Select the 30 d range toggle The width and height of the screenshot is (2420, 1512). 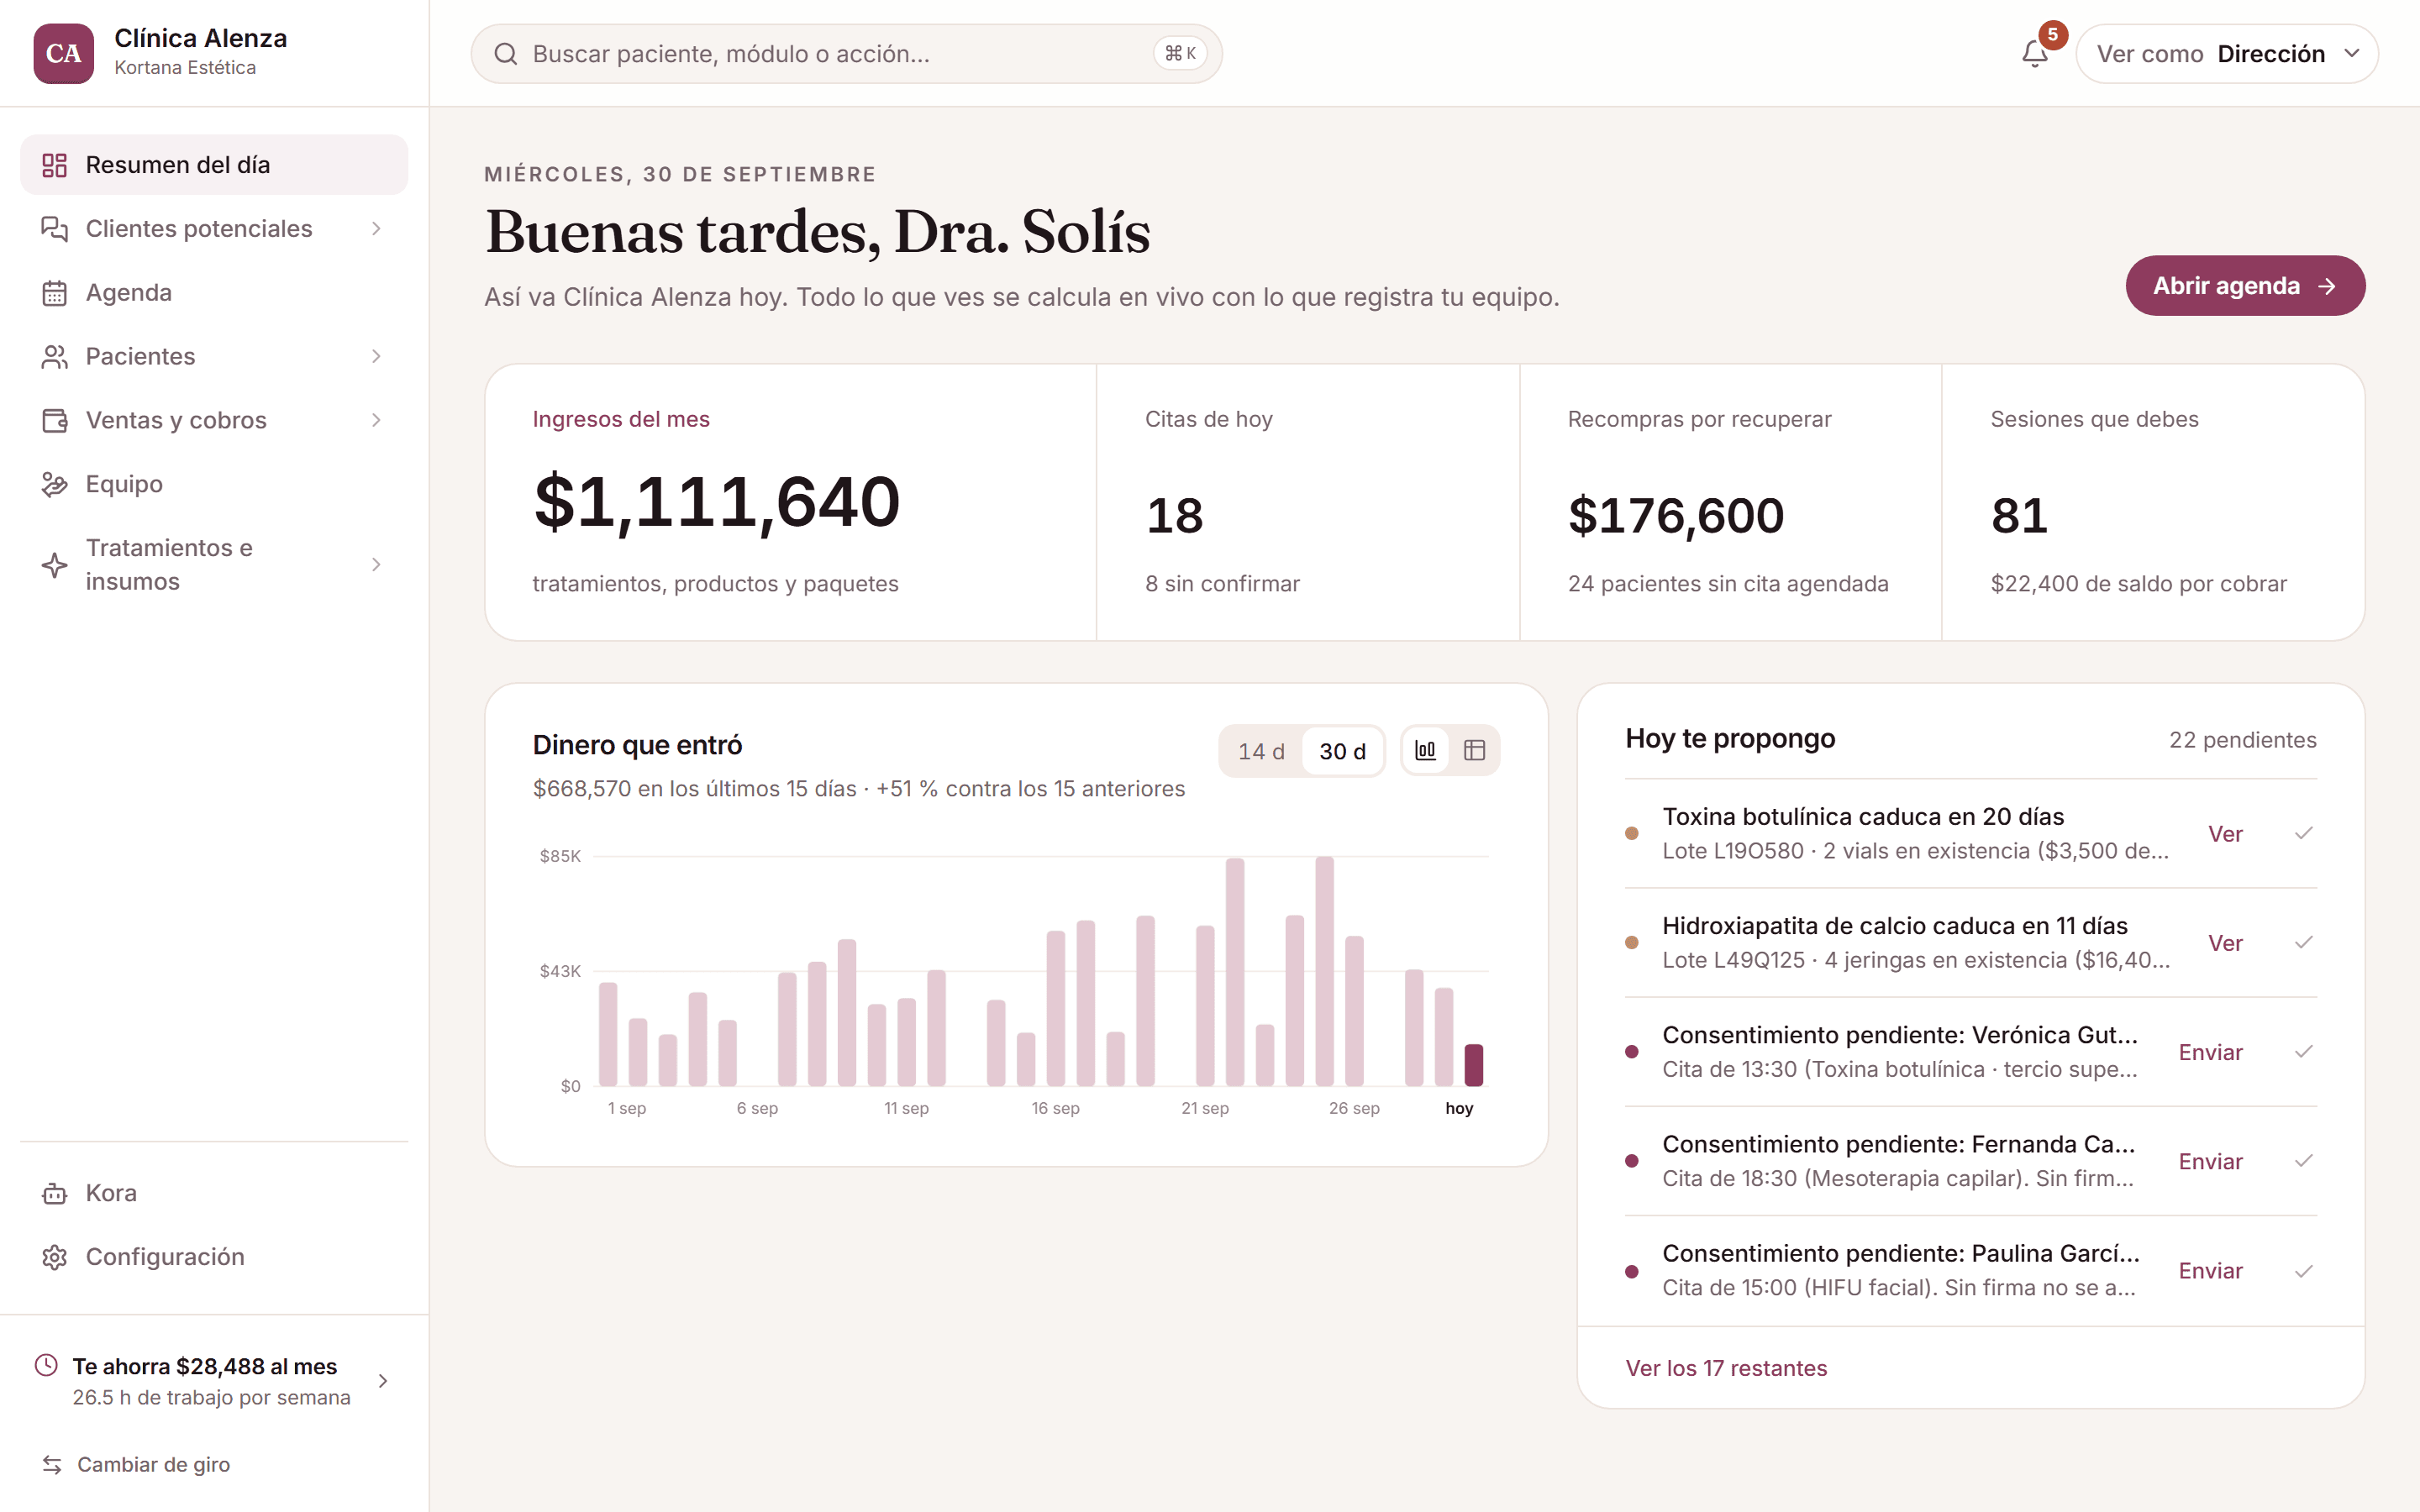pos(1342,751)
